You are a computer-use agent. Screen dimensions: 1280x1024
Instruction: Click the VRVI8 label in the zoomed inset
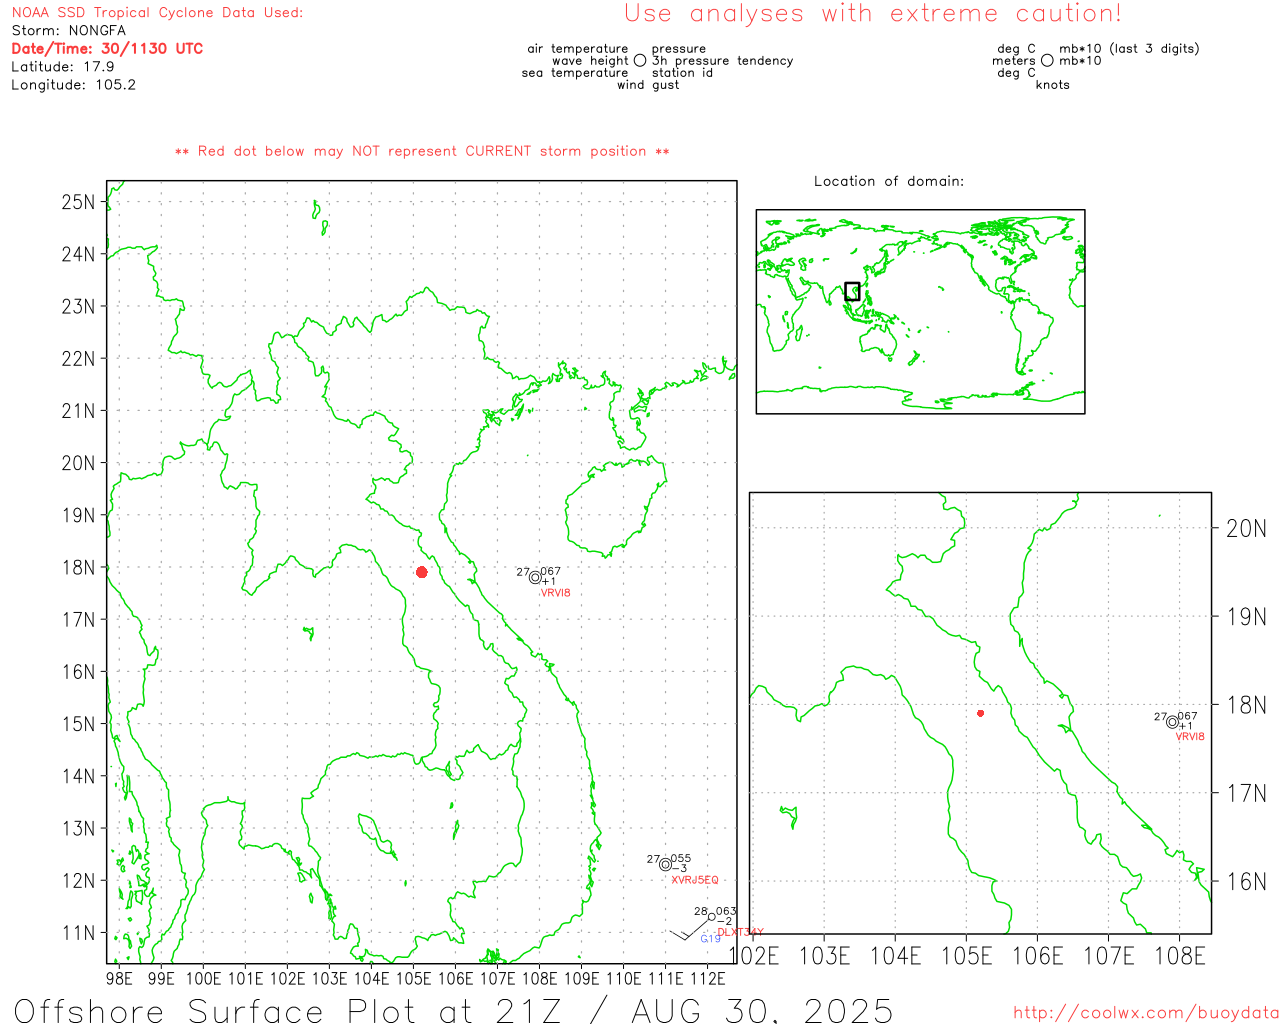1190,737
